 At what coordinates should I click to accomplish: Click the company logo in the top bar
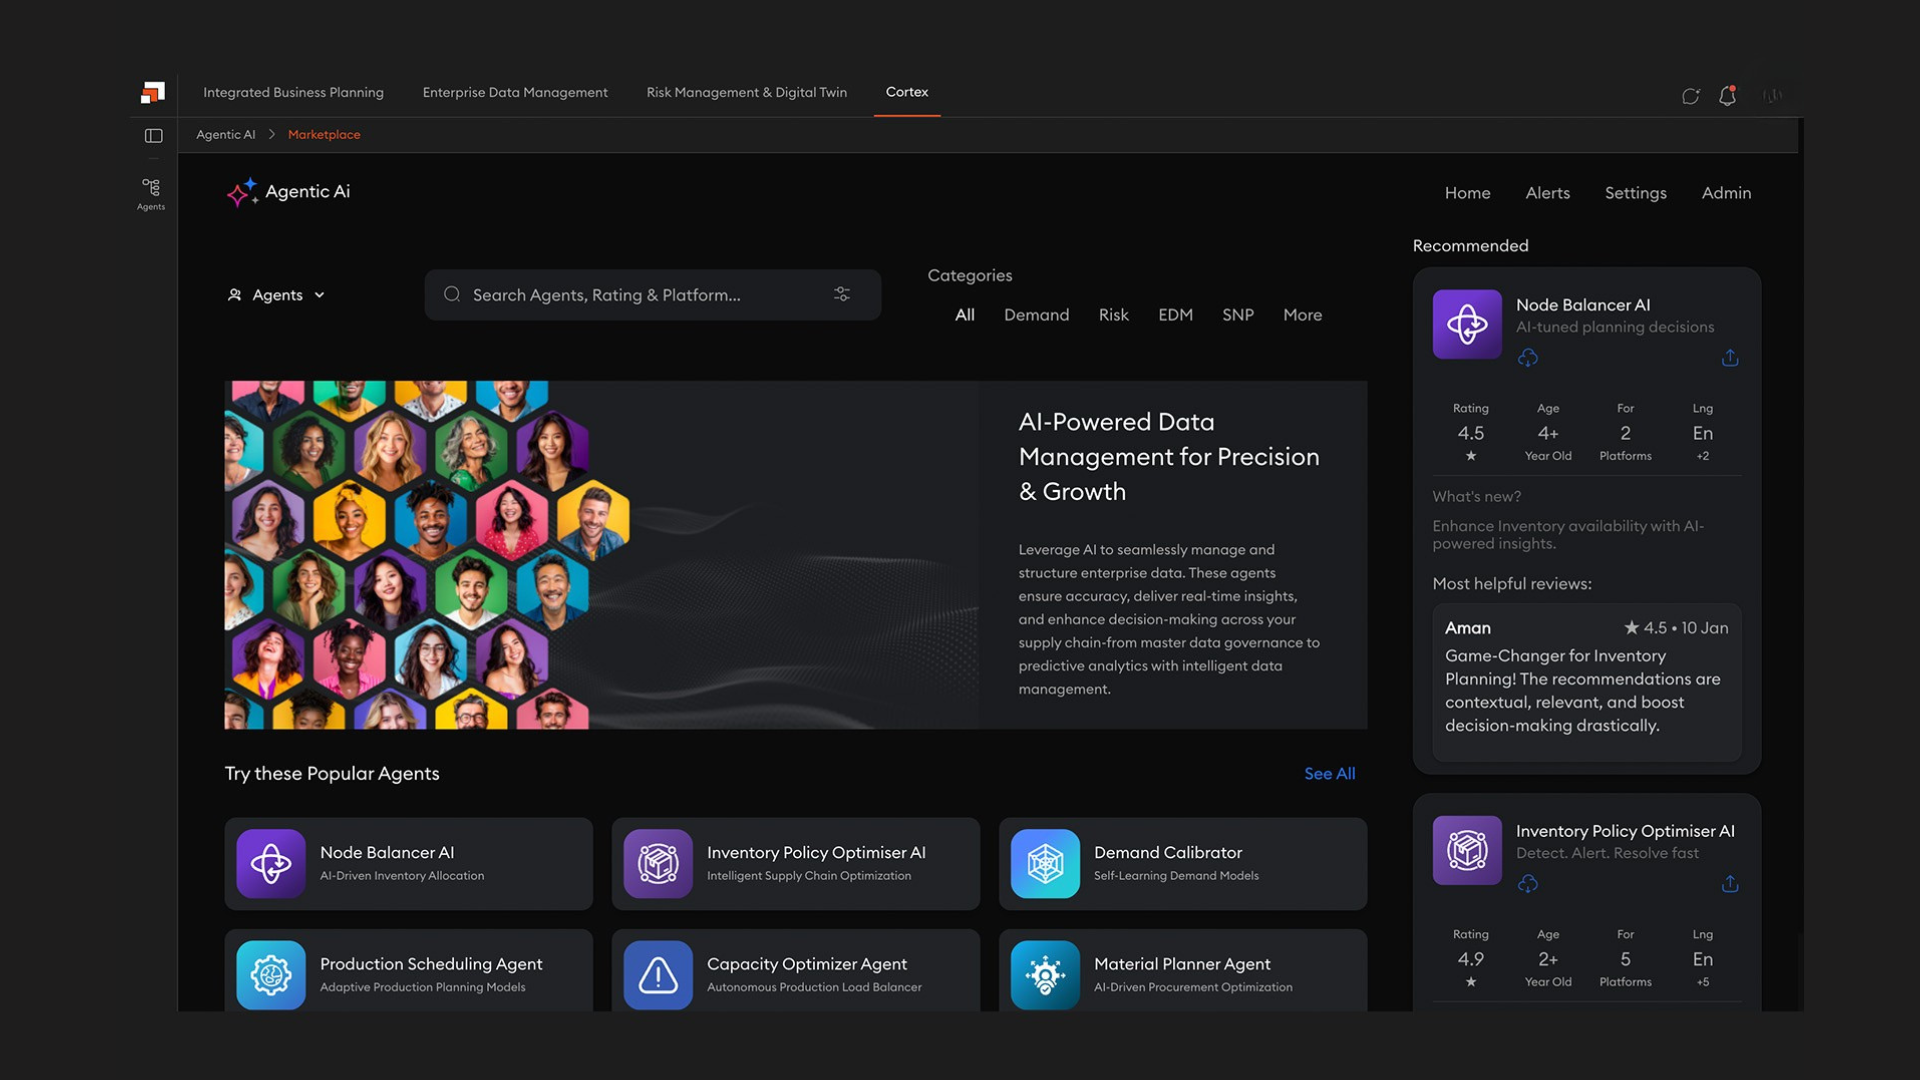click(153, 93)
